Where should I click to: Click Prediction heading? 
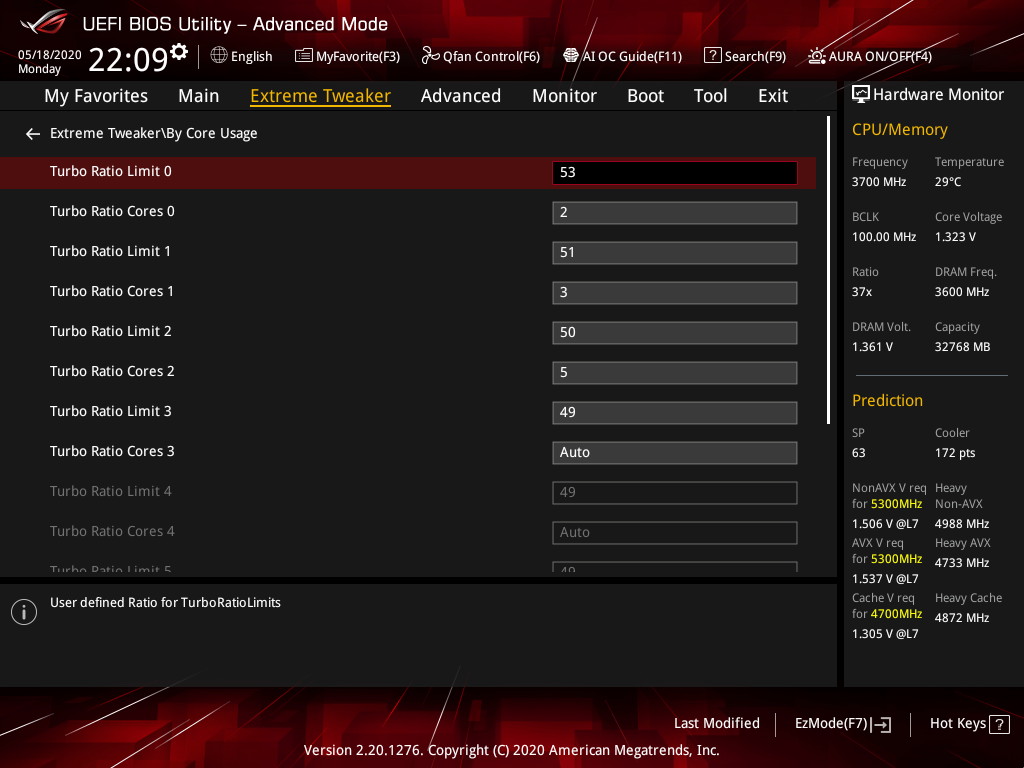point(887,400)
